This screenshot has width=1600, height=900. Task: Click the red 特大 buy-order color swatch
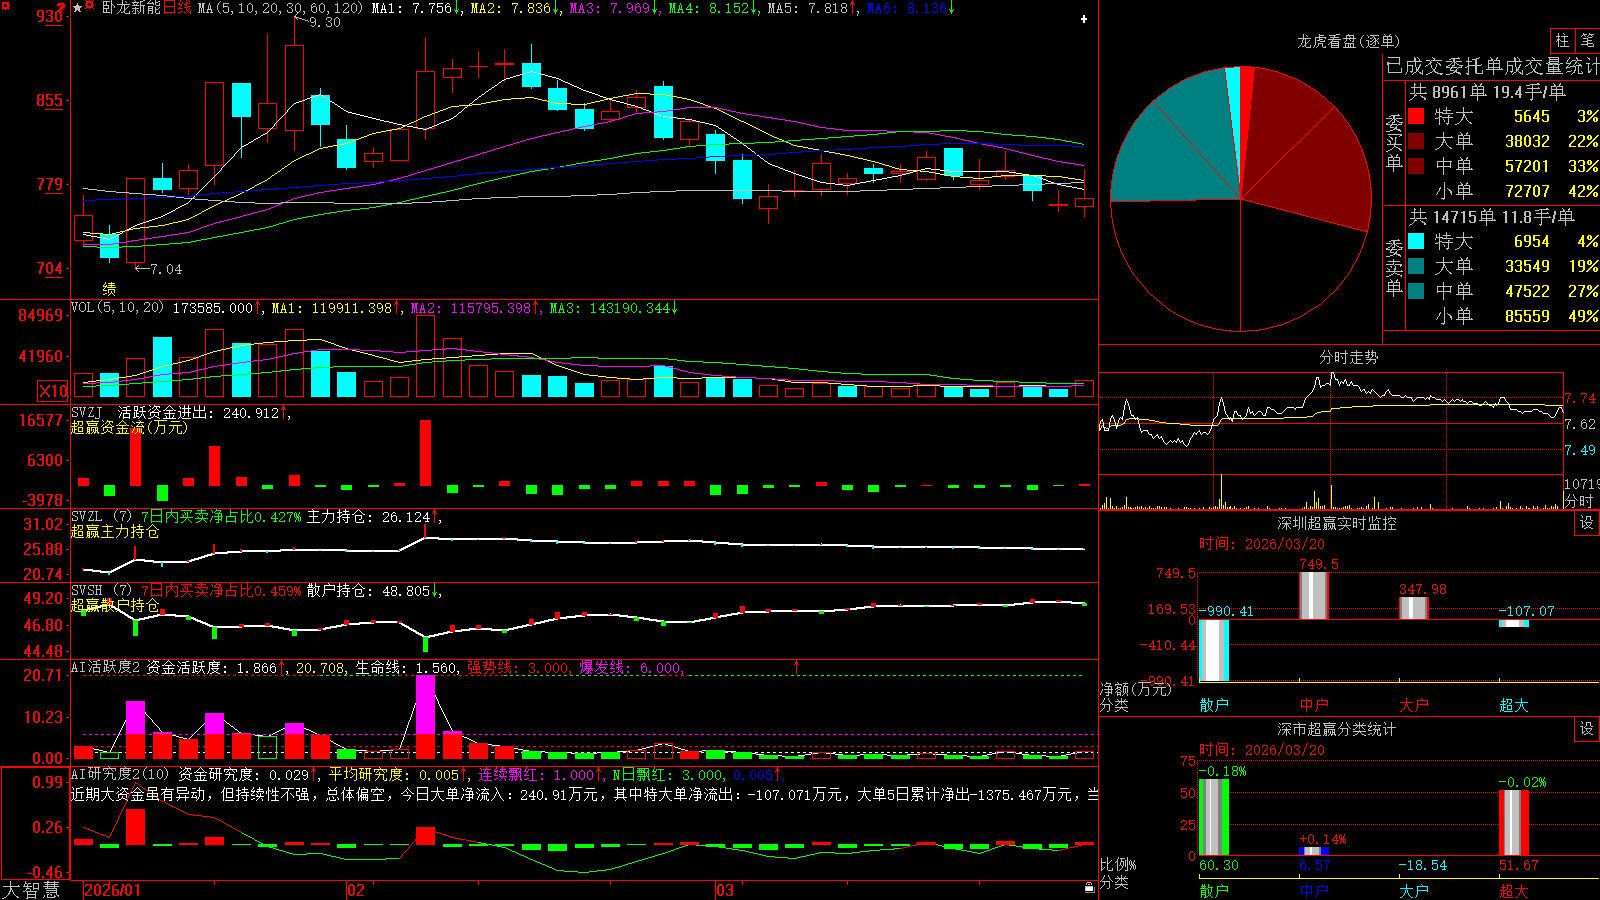click(x=1416, y=116)
